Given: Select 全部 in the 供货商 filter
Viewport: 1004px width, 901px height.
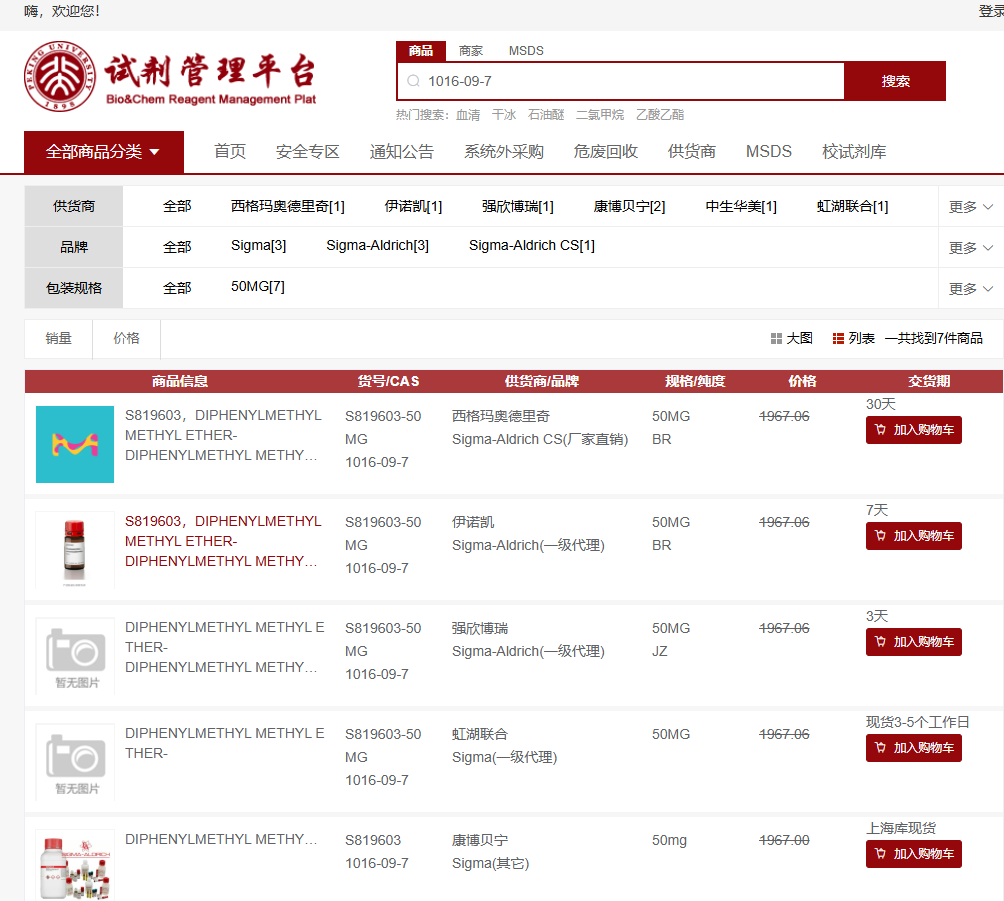Looking at the screenshot, I should click(177, 206).
